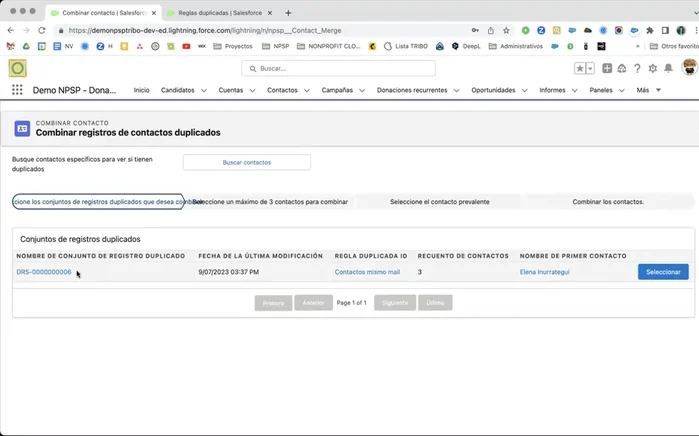Open the Informes tab

tap(552, 90)
